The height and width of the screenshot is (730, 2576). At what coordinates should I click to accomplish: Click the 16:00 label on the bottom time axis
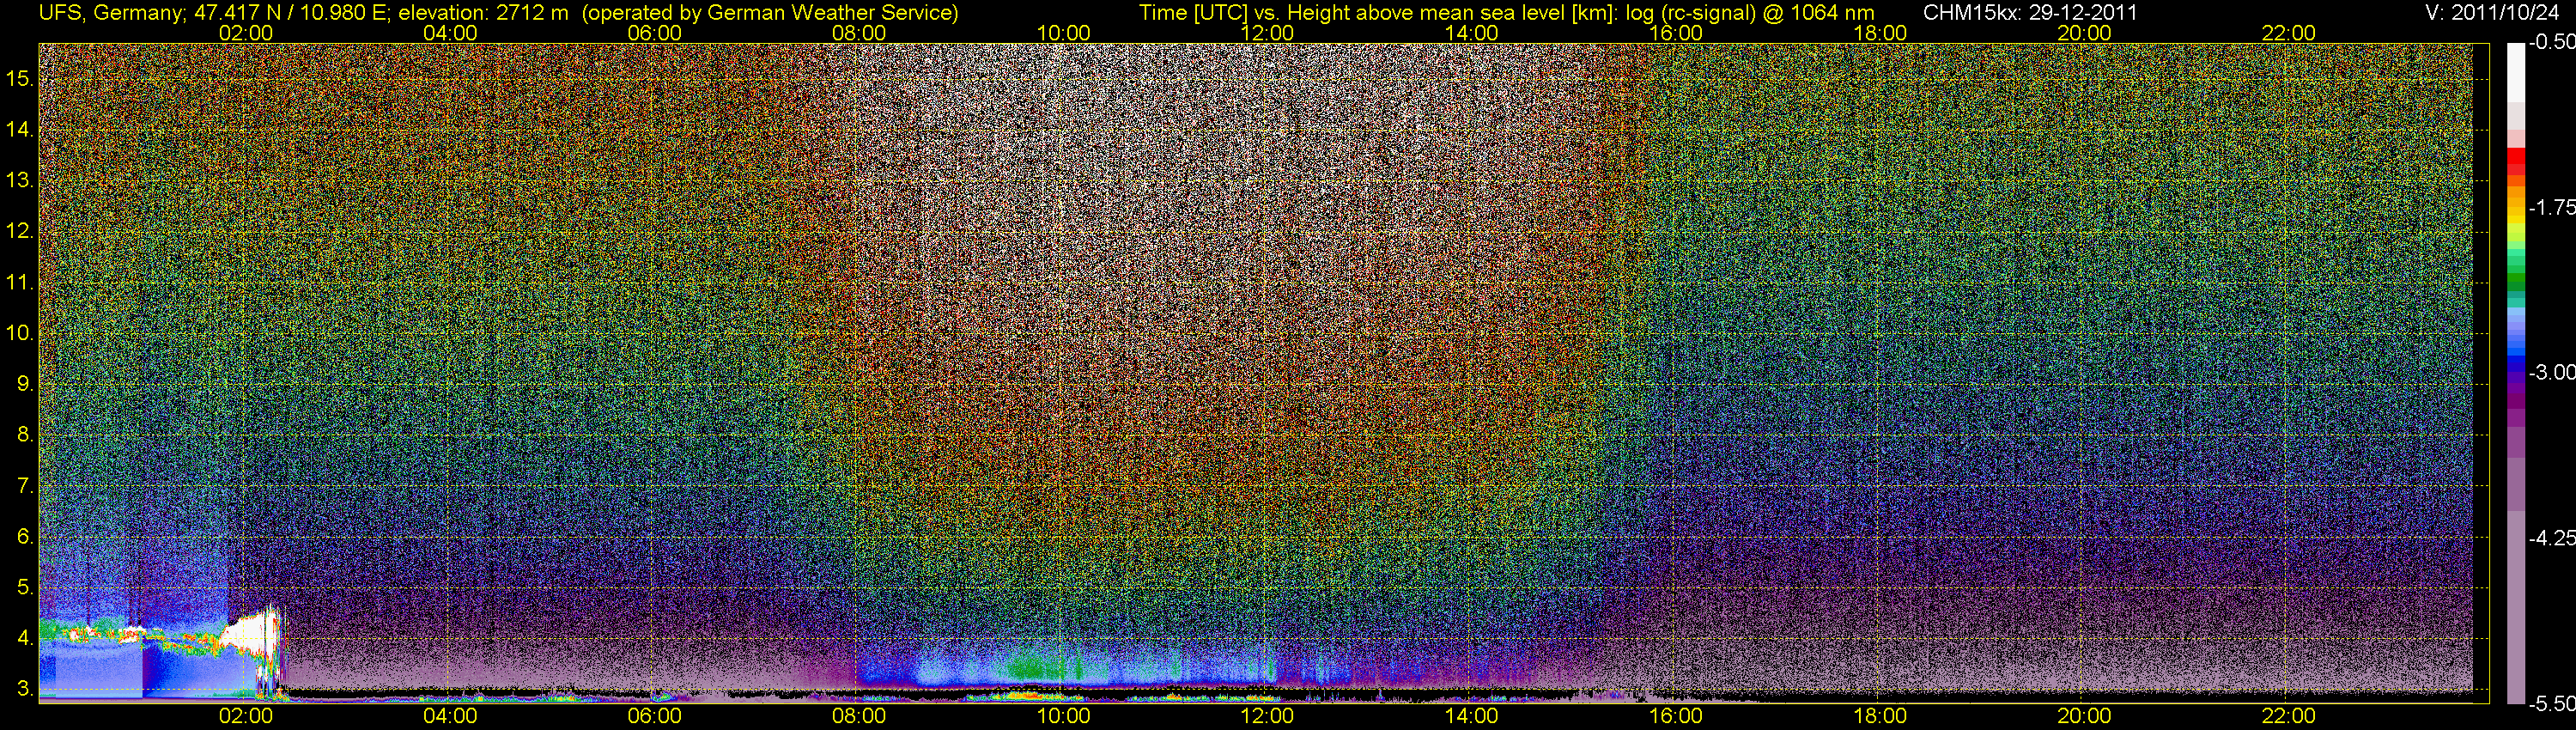pyautogui.click(x=1675, y=716)
